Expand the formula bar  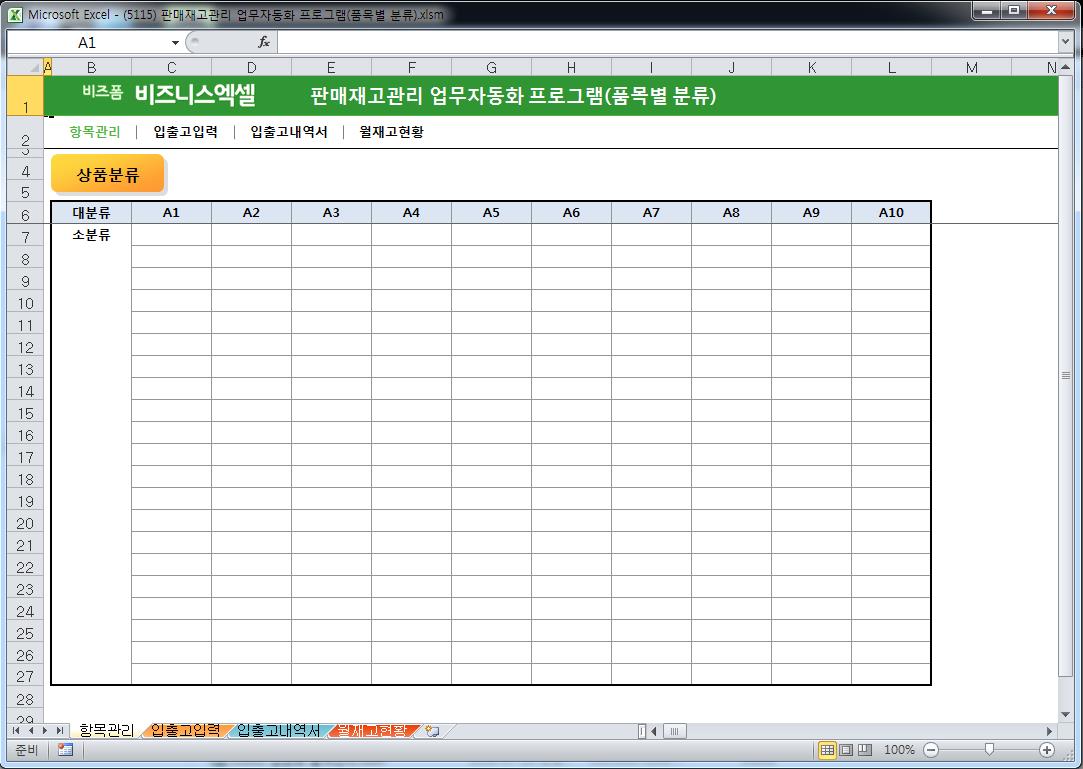pyautogui.click(x=1065, y=42)
